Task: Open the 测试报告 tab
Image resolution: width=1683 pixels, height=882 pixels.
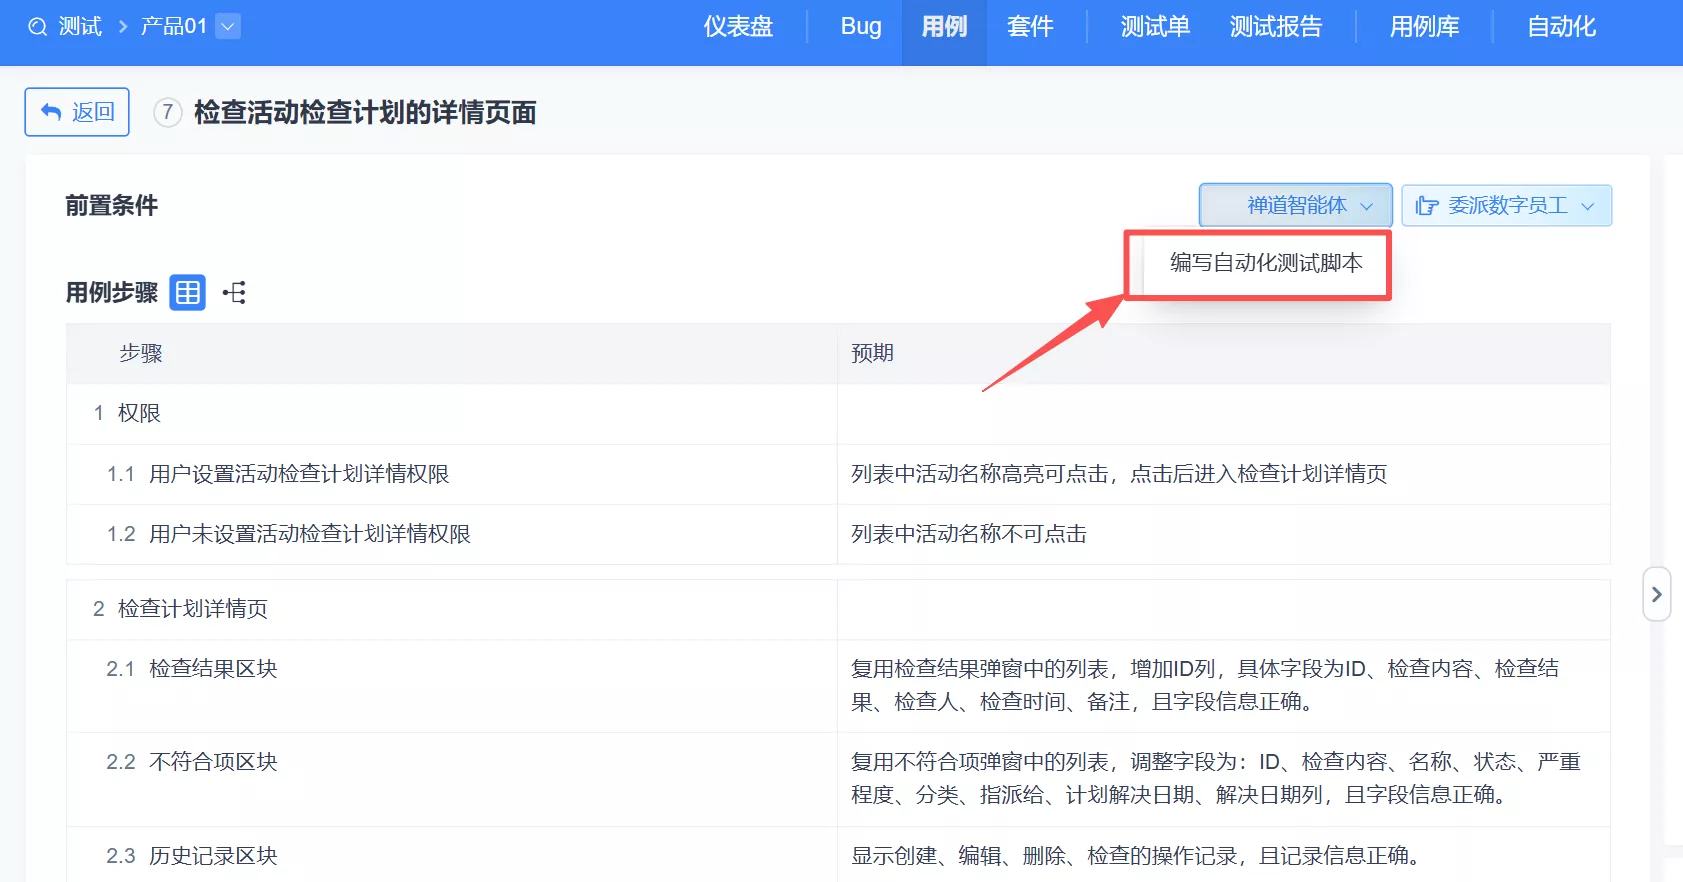Action: click(x=1275, y=27)
